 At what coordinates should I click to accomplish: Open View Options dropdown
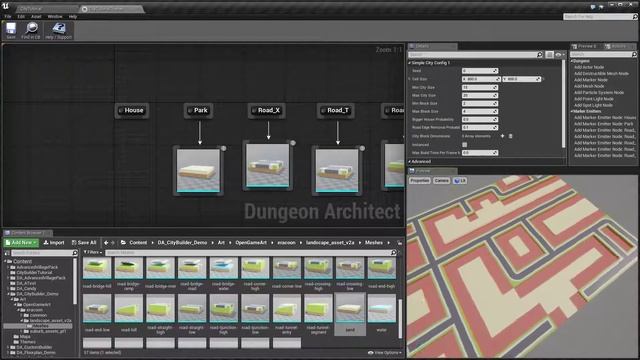(384, 353)
